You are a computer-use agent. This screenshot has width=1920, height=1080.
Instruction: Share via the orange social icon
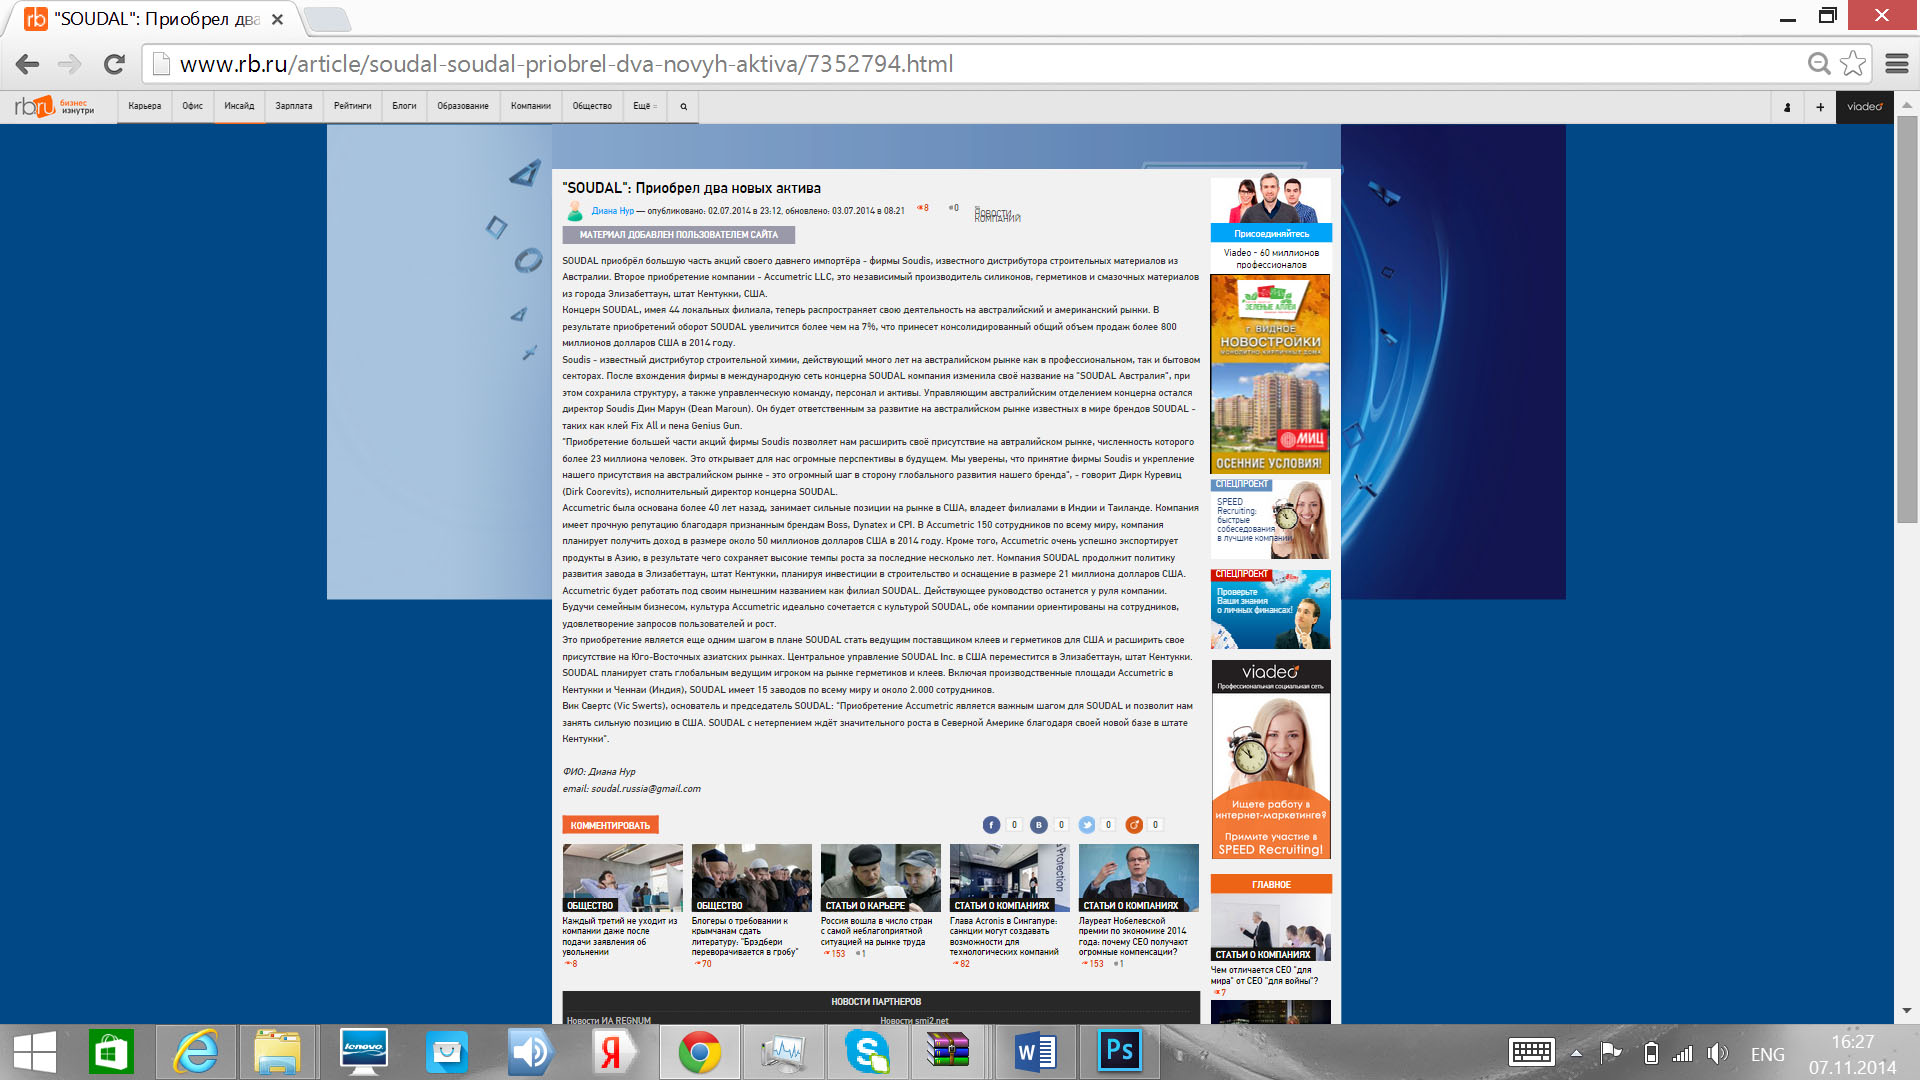coord(1134,825)
